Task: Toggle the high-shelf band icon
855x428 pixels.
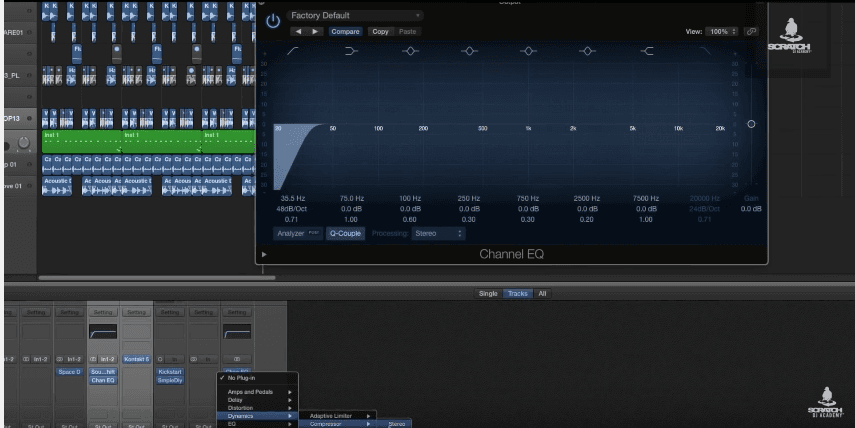Action: pyautogui.click(x=647, y=51)
